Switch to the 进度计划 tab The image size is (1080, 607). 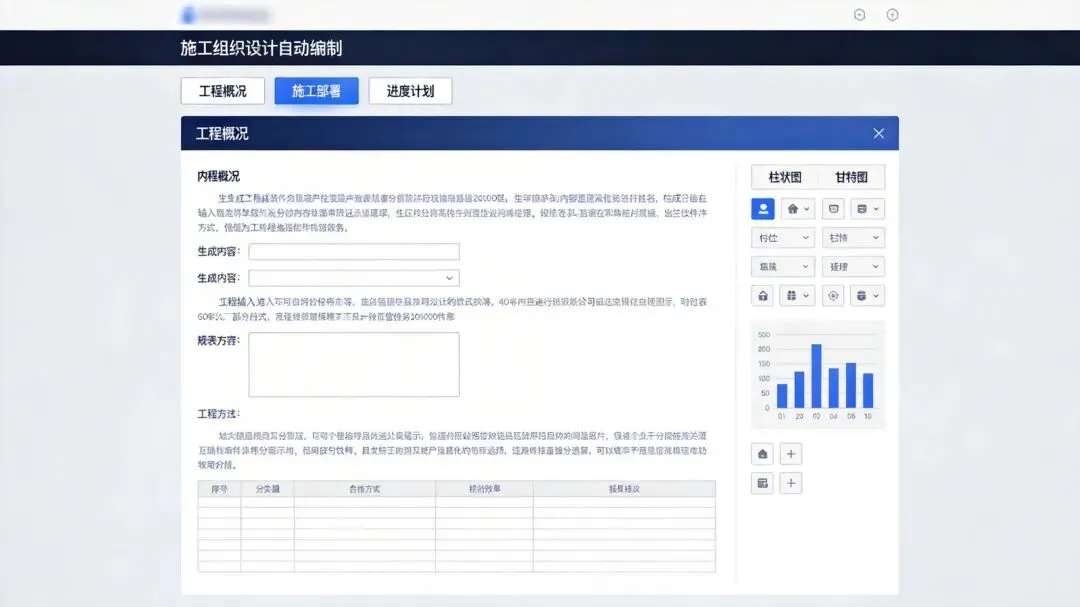pos(410,91)
